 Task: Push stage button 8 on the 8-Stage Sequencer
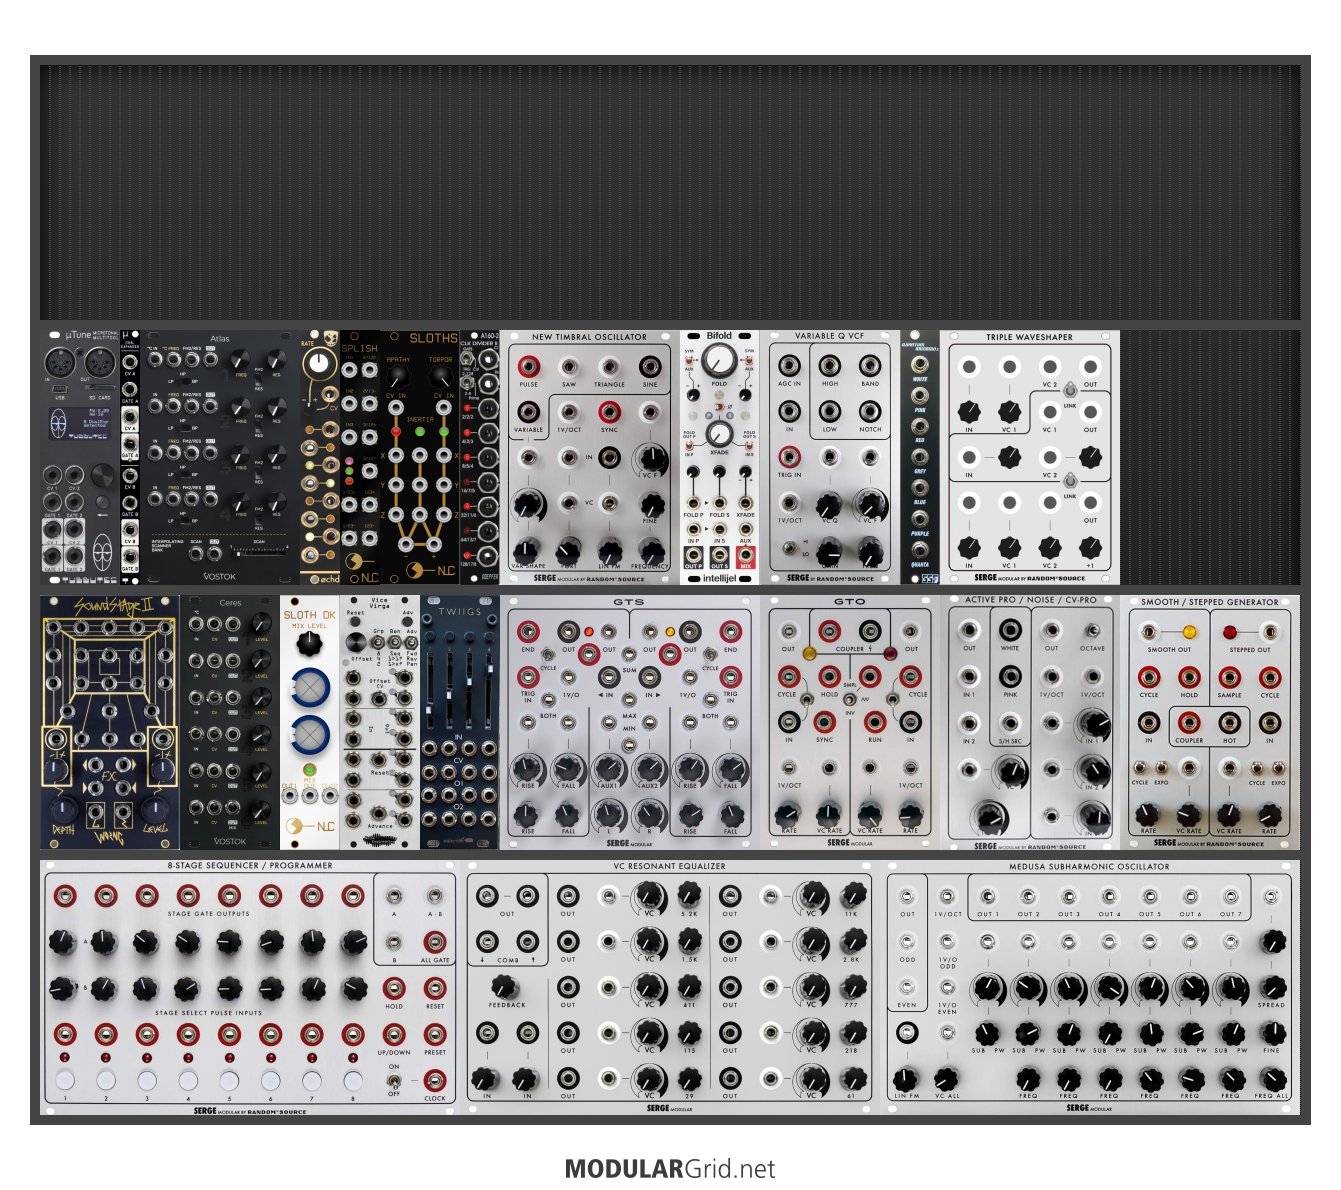(352, 1080)
